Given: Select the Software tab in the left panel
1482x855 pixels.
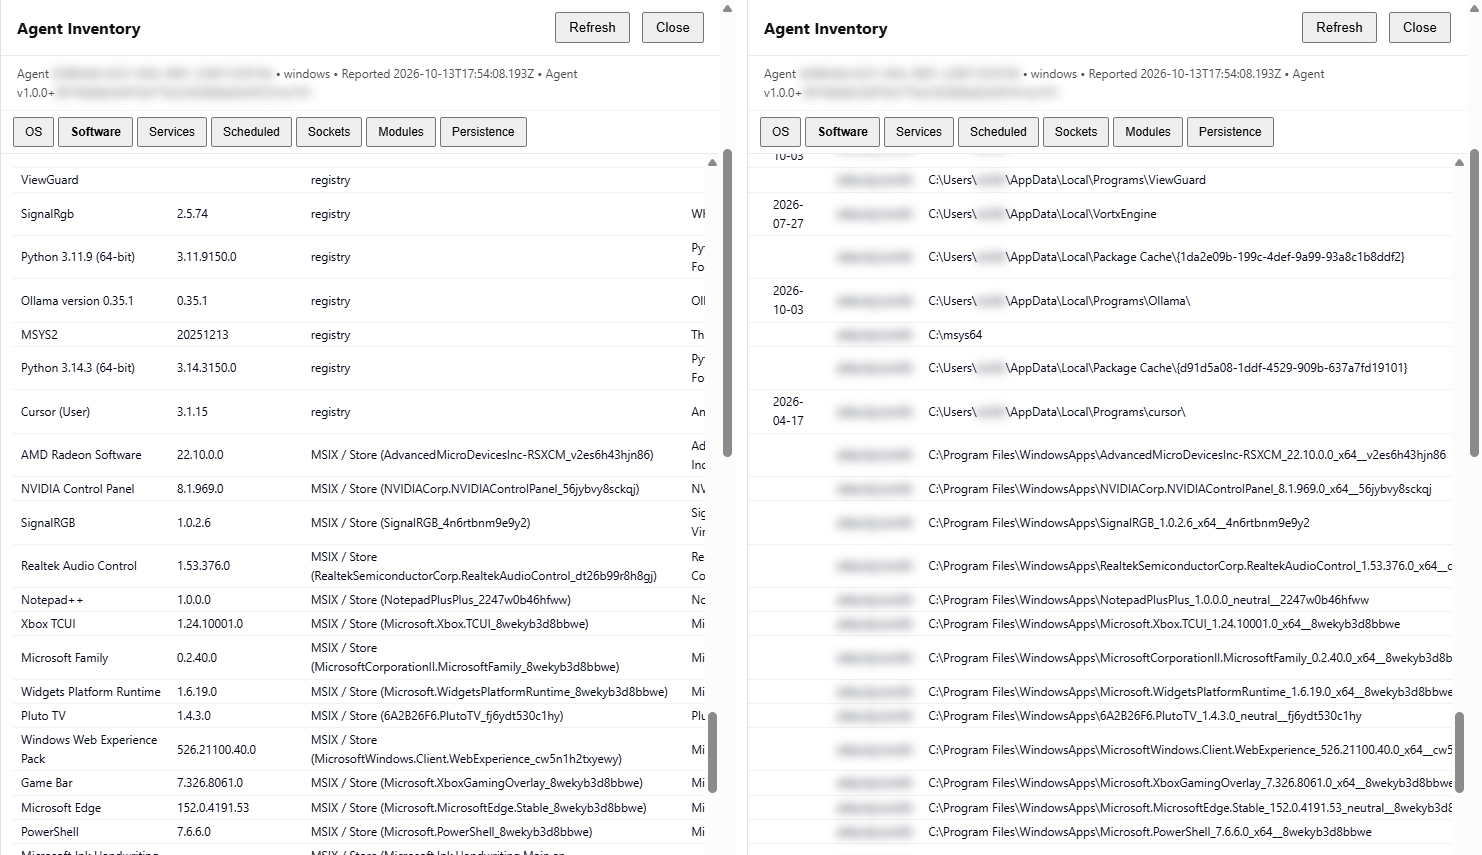Looking at the screenshot, I should (x=96, y=132).
